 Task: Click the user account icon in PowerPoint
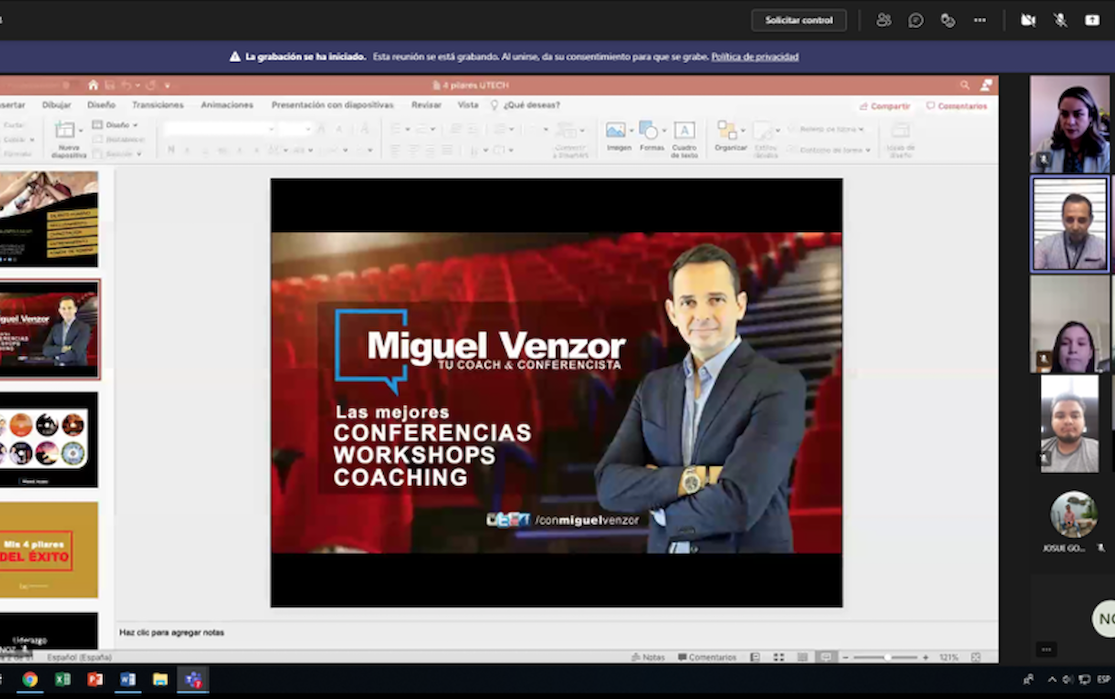986,85
